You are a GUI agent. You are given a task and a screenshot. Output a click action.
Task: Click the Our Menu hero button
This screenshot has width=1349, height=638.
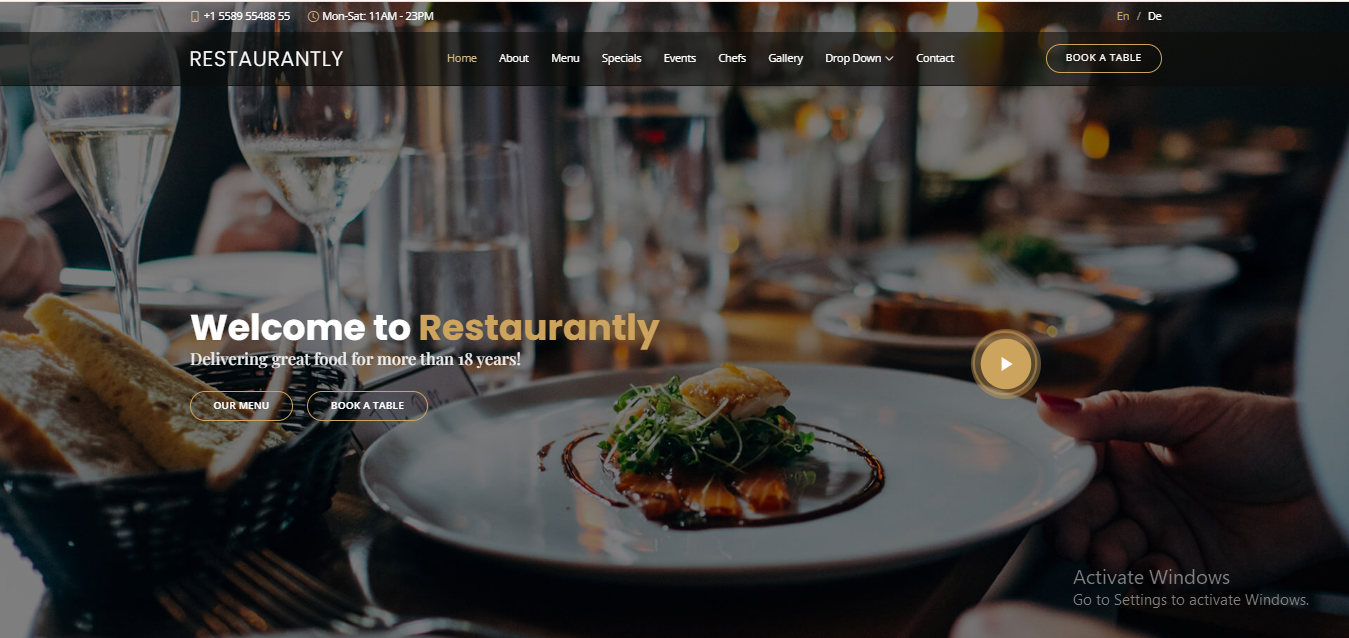[241, 406]
